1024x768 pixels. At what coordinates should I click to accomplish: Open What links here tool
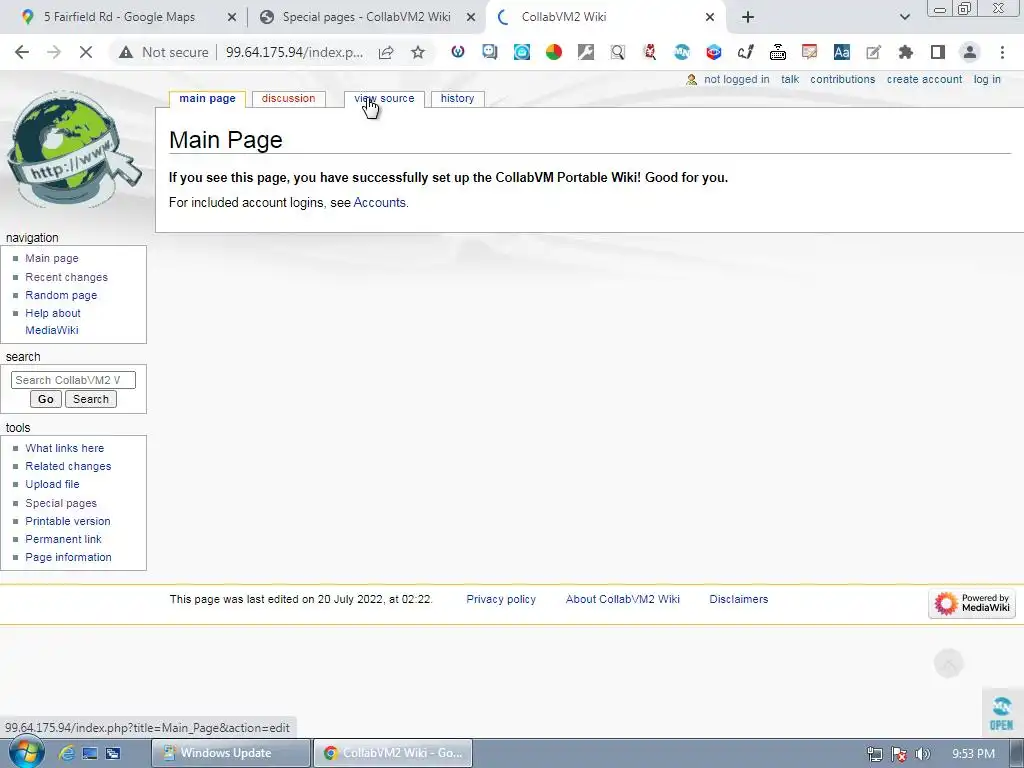click(65, 448)
